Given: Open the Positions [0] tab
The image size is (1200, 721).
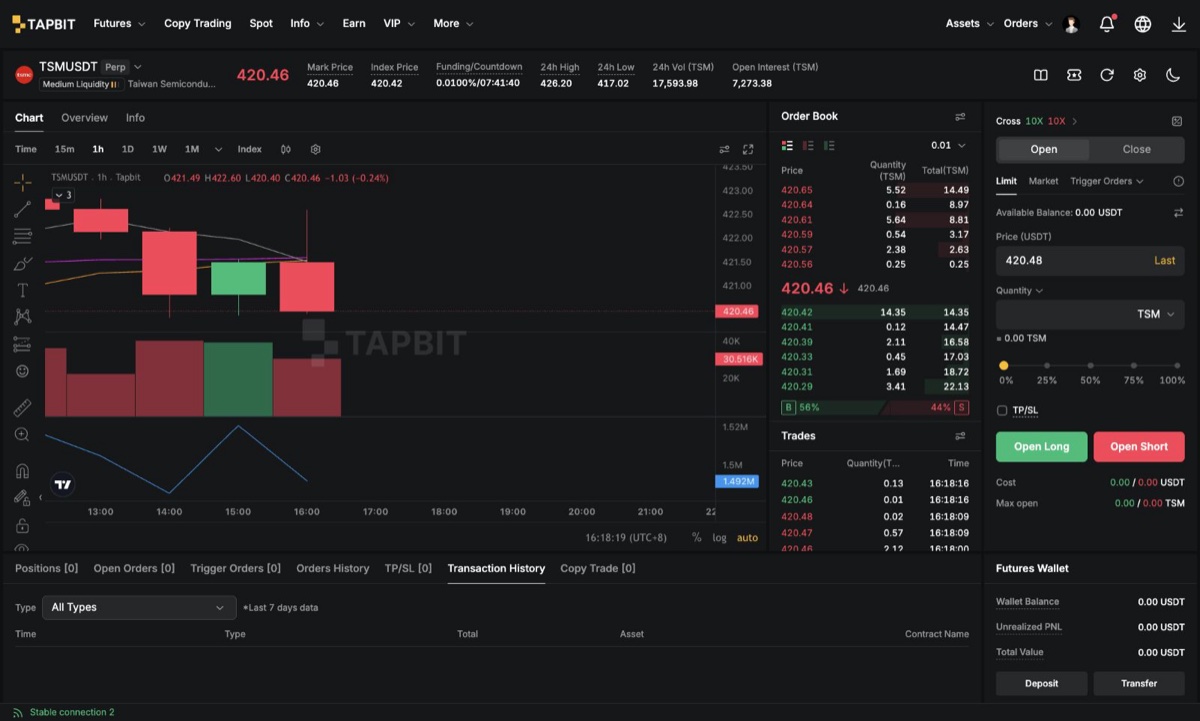Looking at the screenshot, I should 46,568.
